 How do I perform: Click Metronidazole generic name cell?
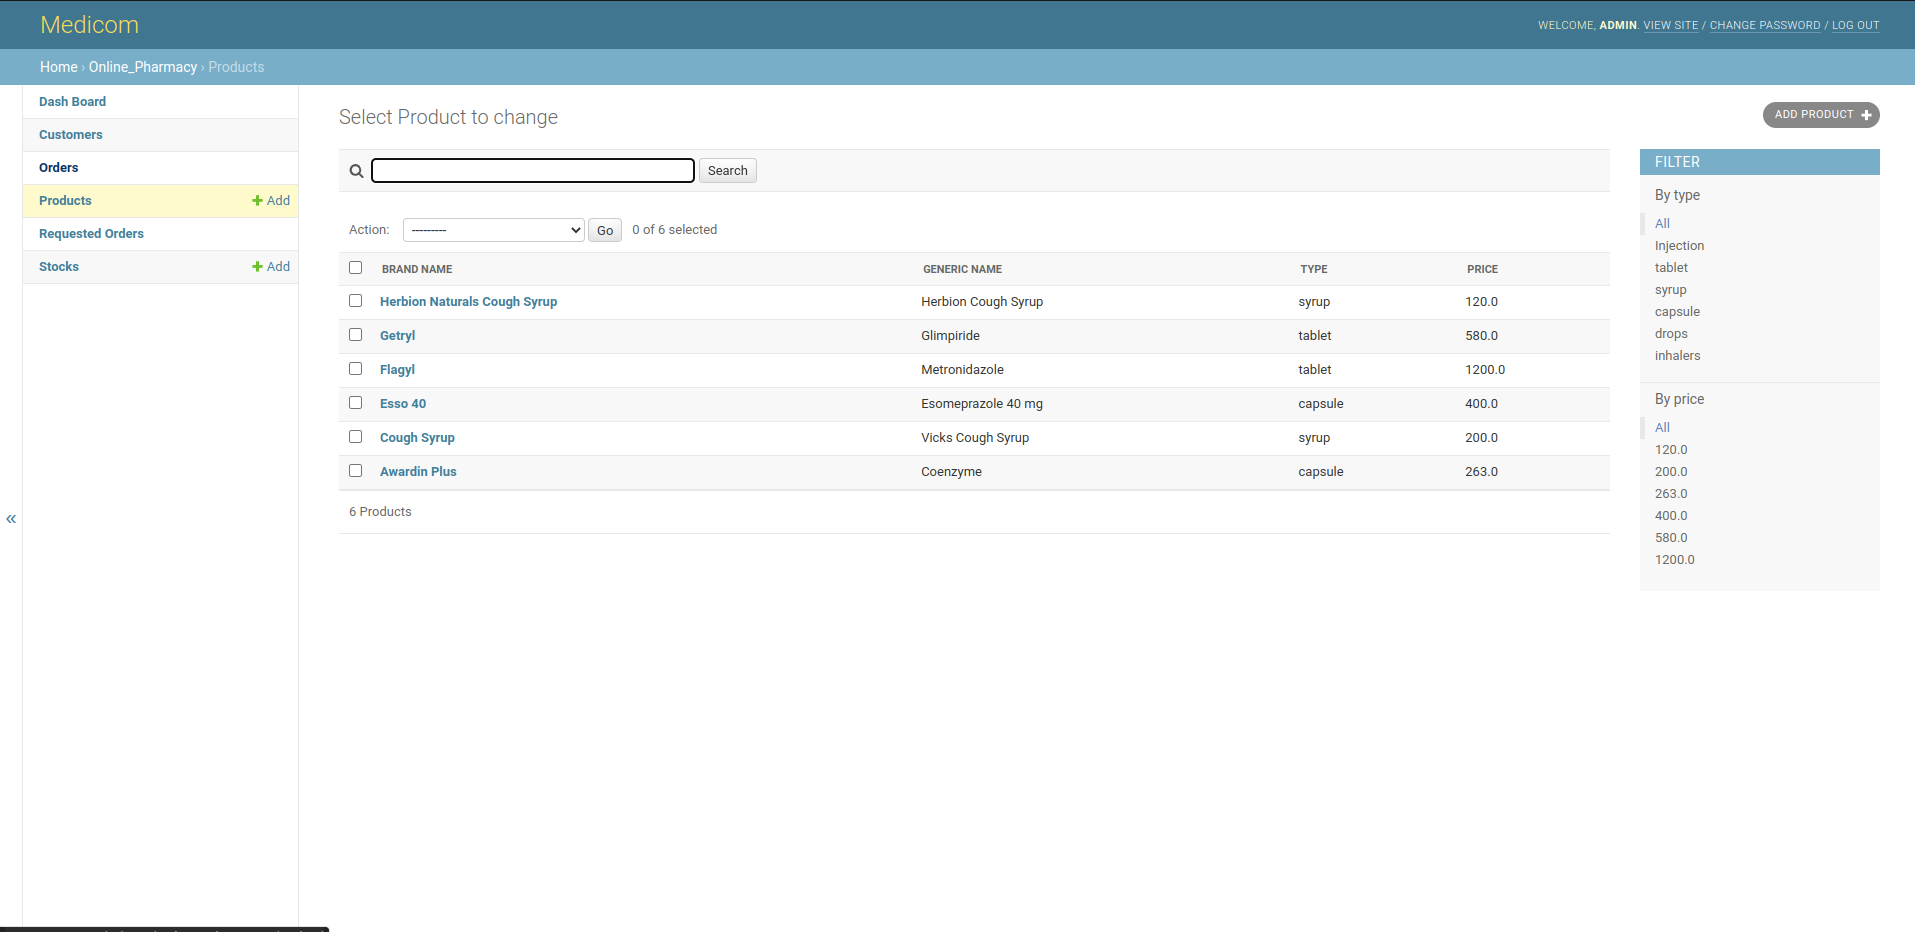962,370
